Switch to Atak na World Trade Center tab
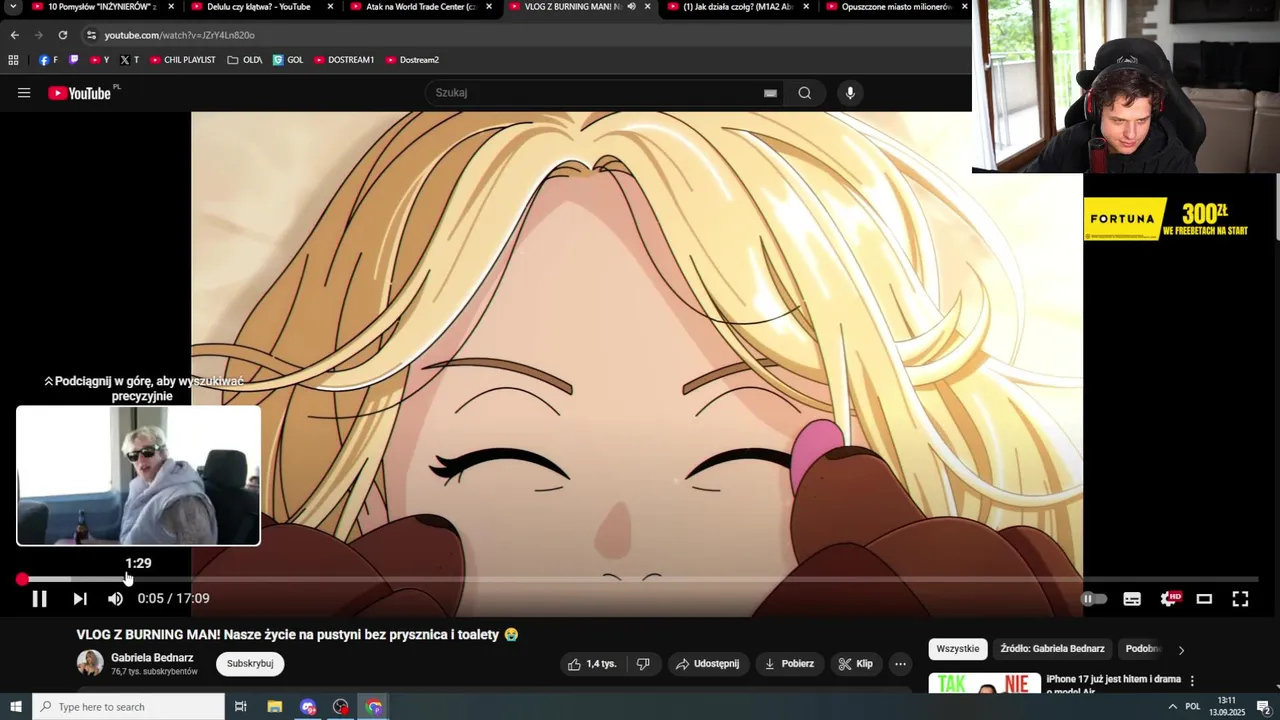The height and width of the screenshot is (720, 1280). (419, 6)
